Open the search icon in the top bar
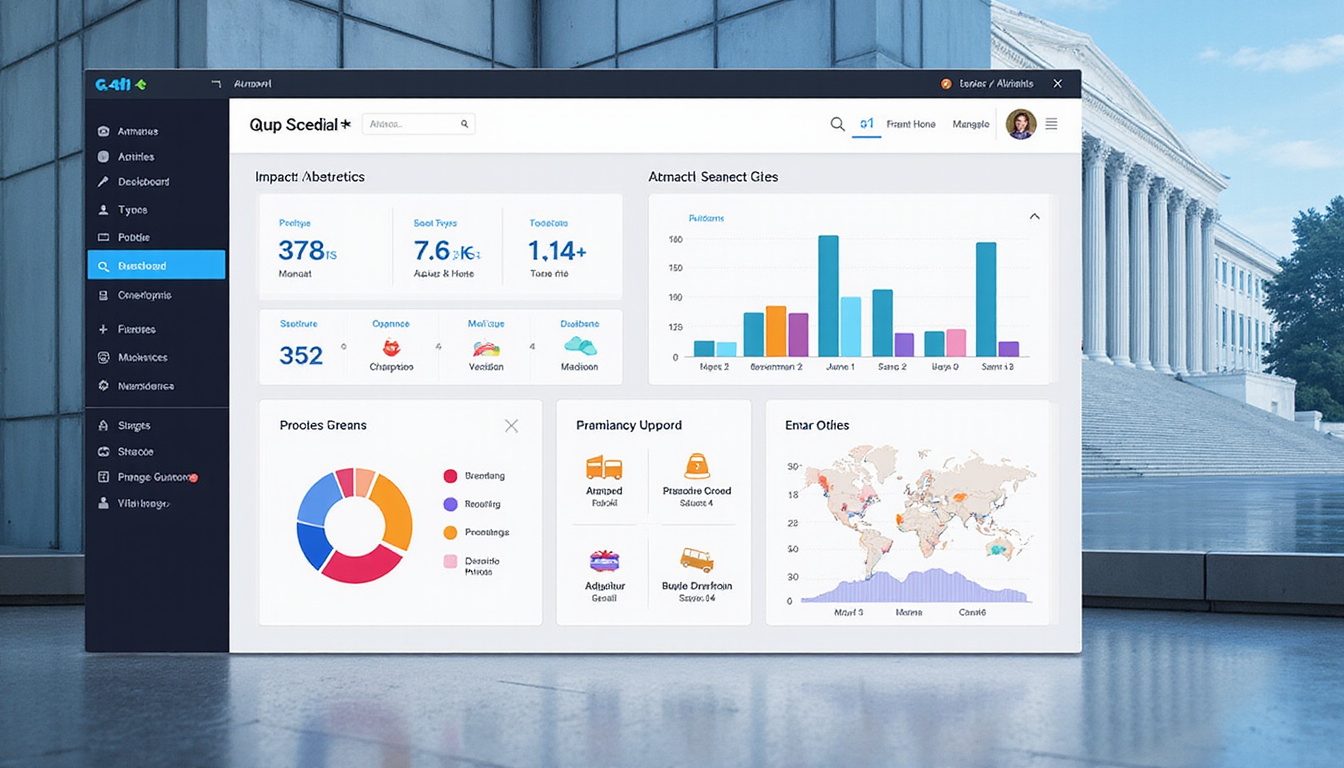This screenshot has width=1344, height=768. [838, 124]
